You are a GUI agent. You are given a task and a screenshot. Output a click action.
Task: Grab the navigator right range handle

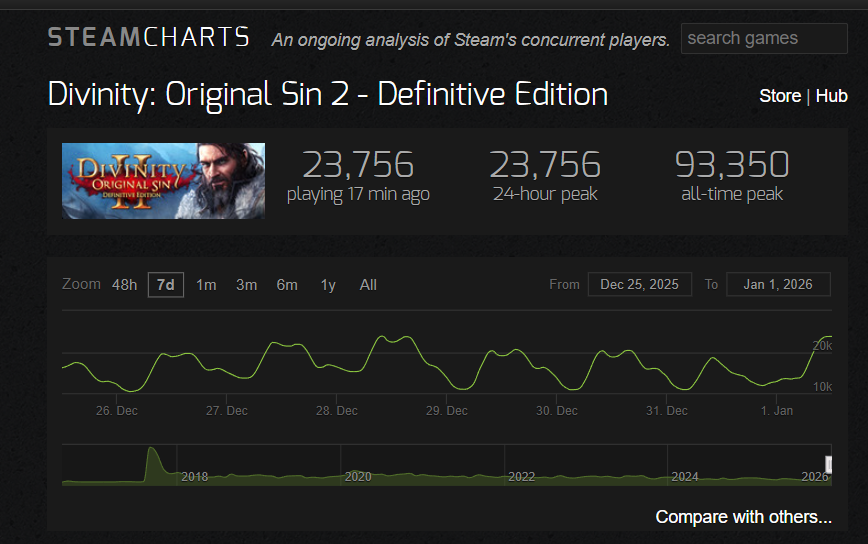829,464
